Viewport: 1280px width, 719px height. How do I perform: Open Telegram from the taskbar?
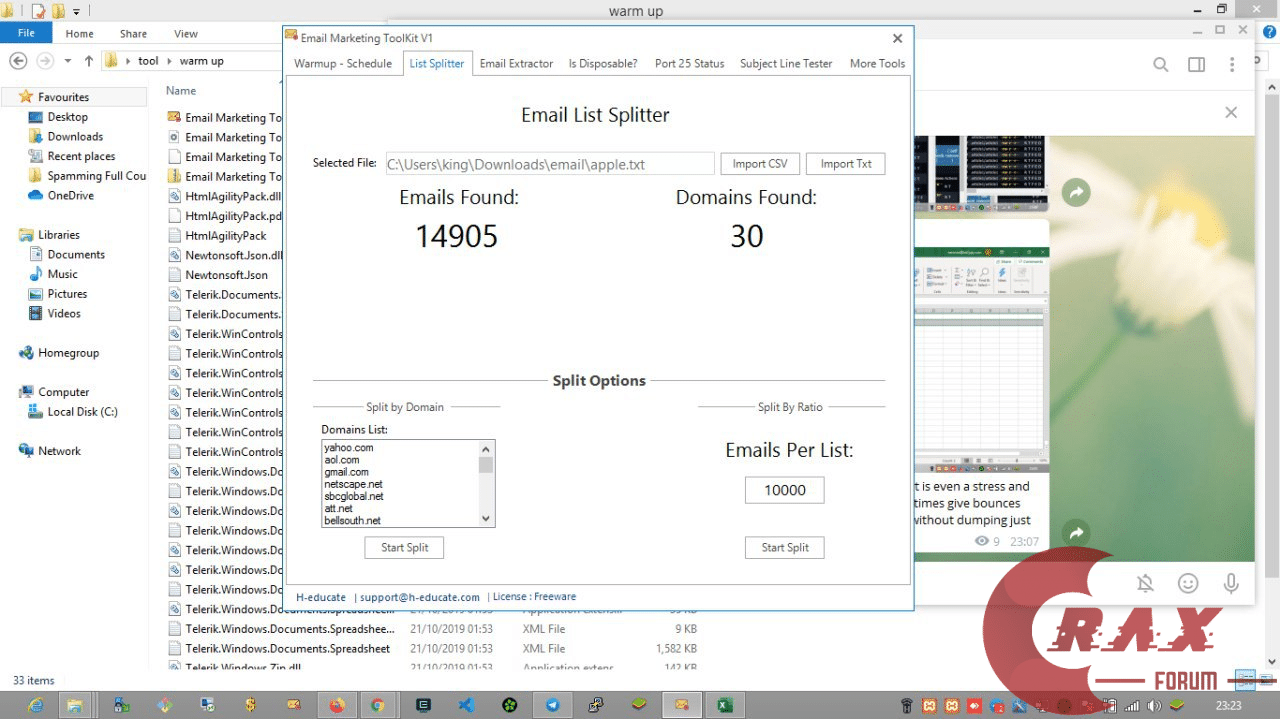552,704
